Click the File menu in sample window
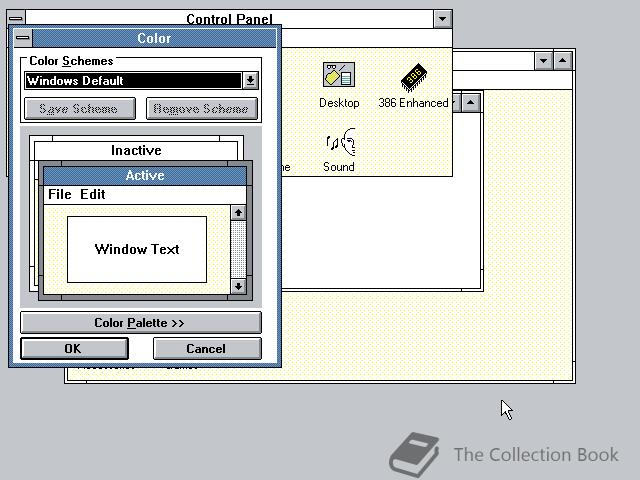Screen dimensions: 640x480 pos(60,194)
